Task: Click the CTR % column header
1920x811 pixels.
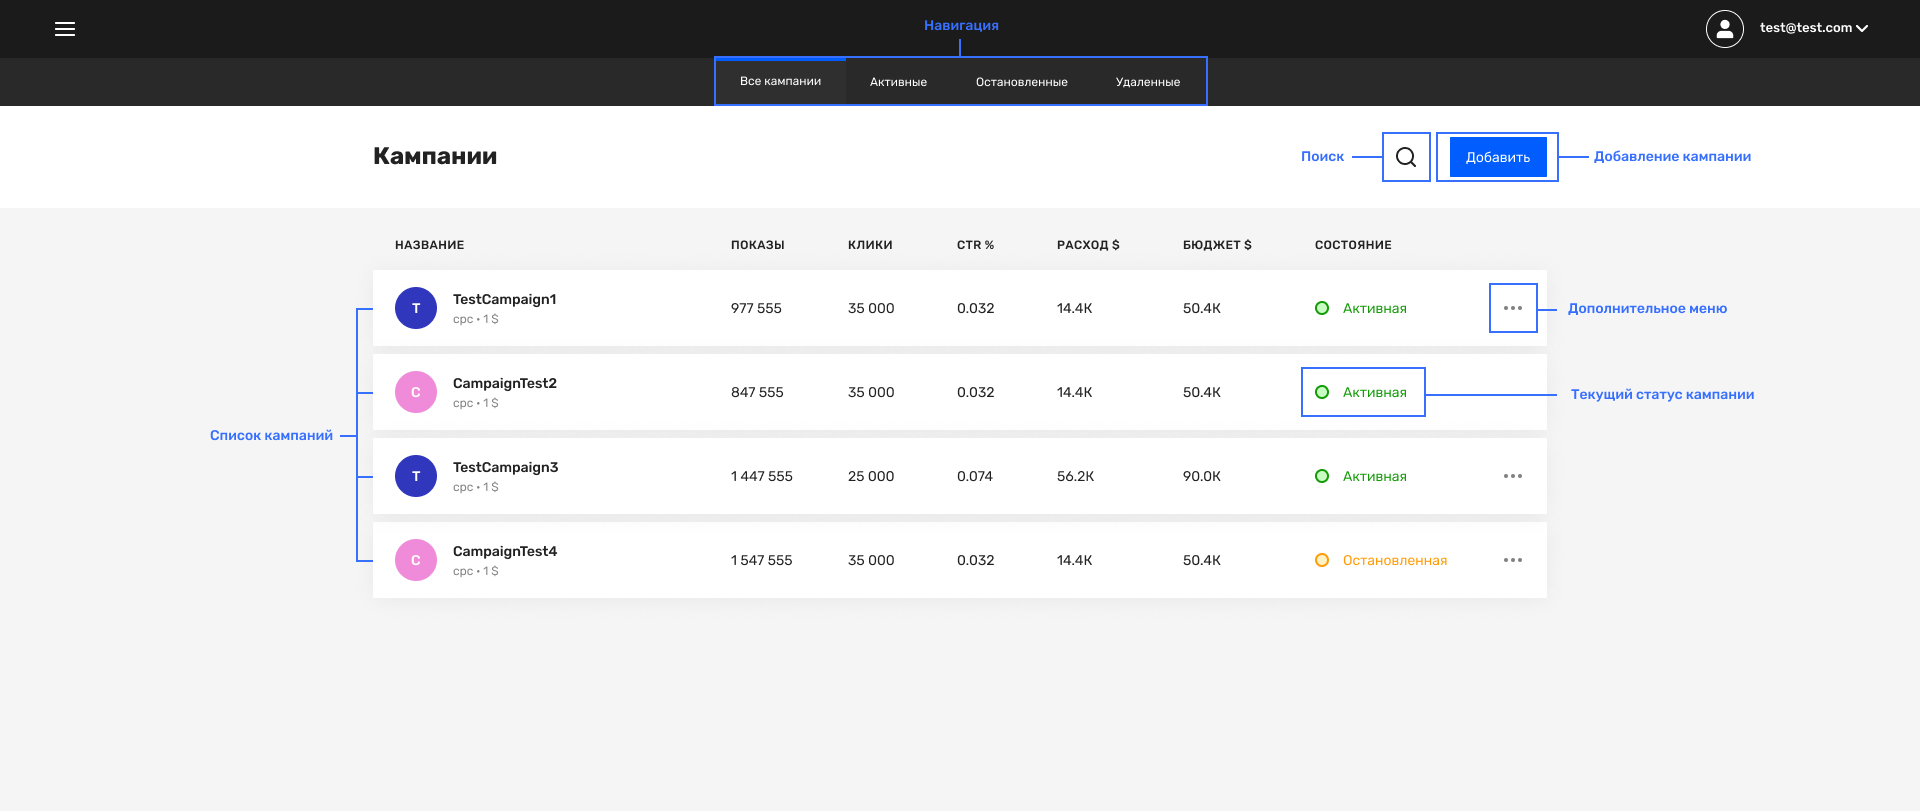Action: pos(976,245)
